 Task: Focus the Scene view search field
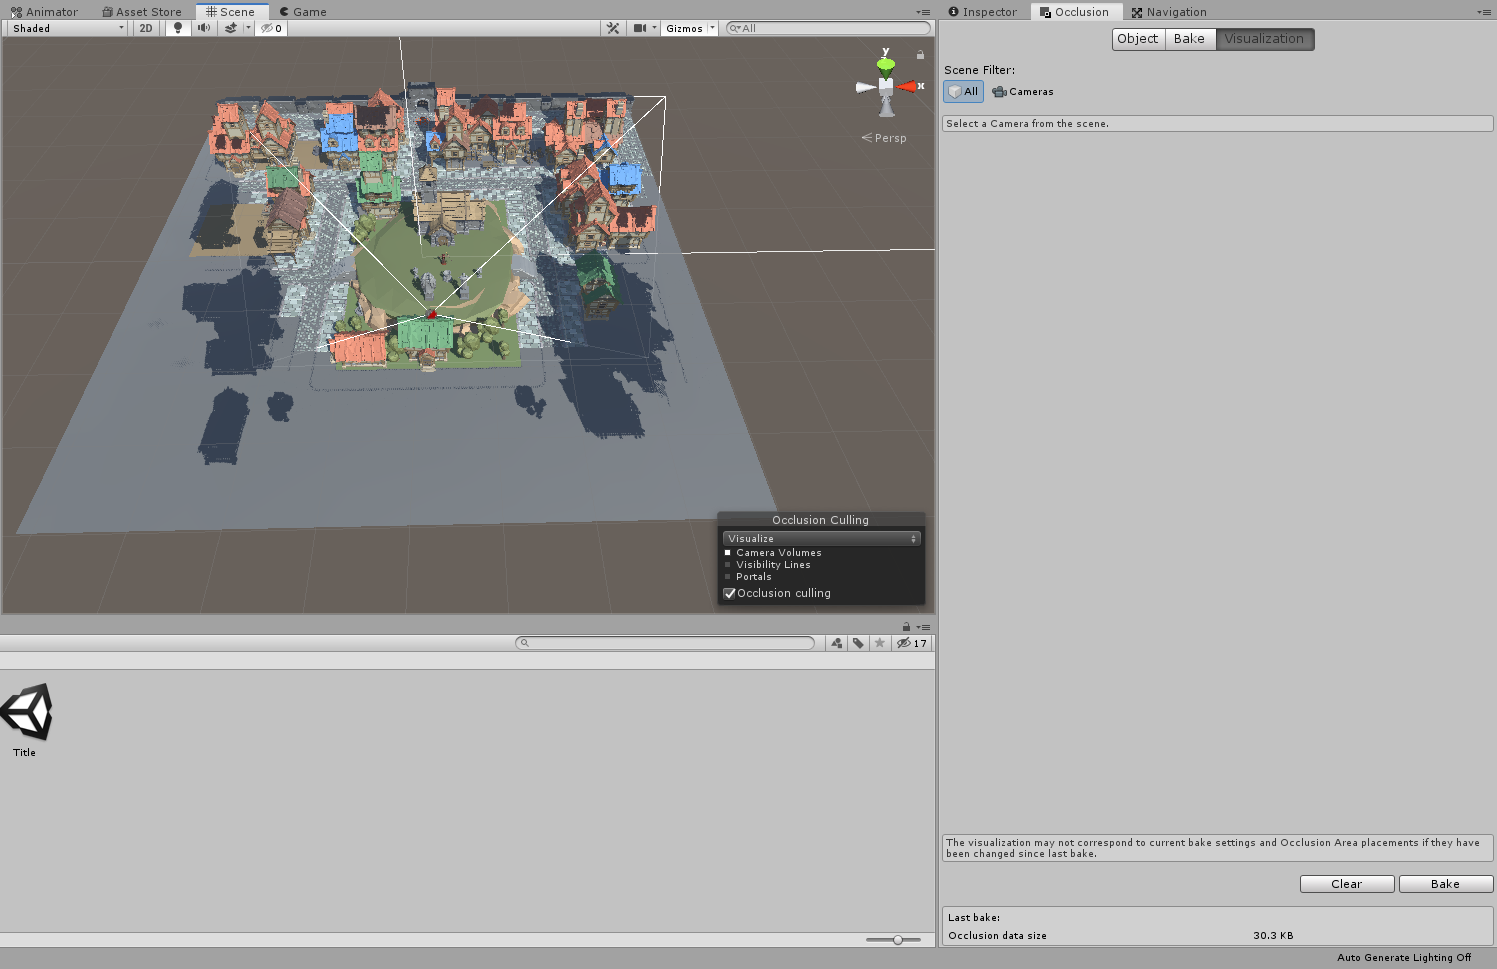(x=828, y=28)
